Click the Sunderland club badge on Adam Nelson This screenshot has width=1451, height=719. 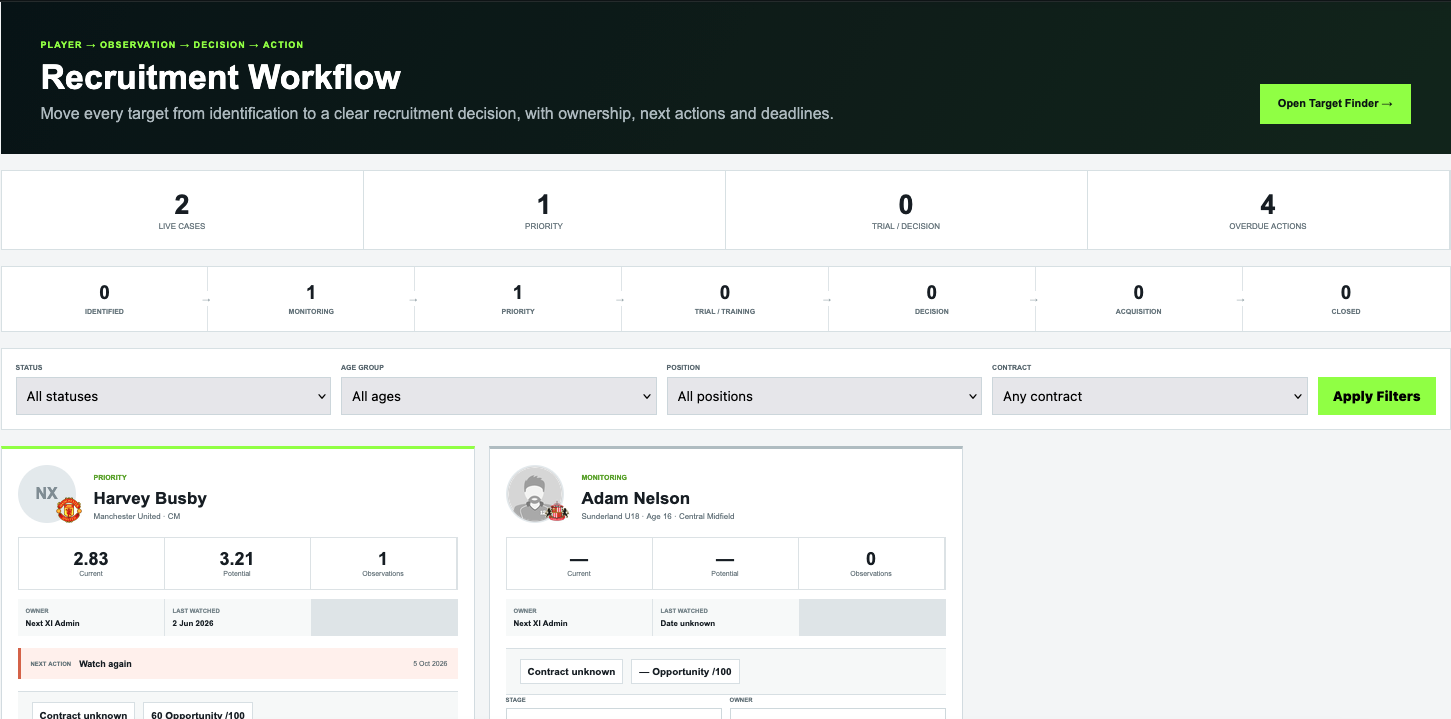558,513
